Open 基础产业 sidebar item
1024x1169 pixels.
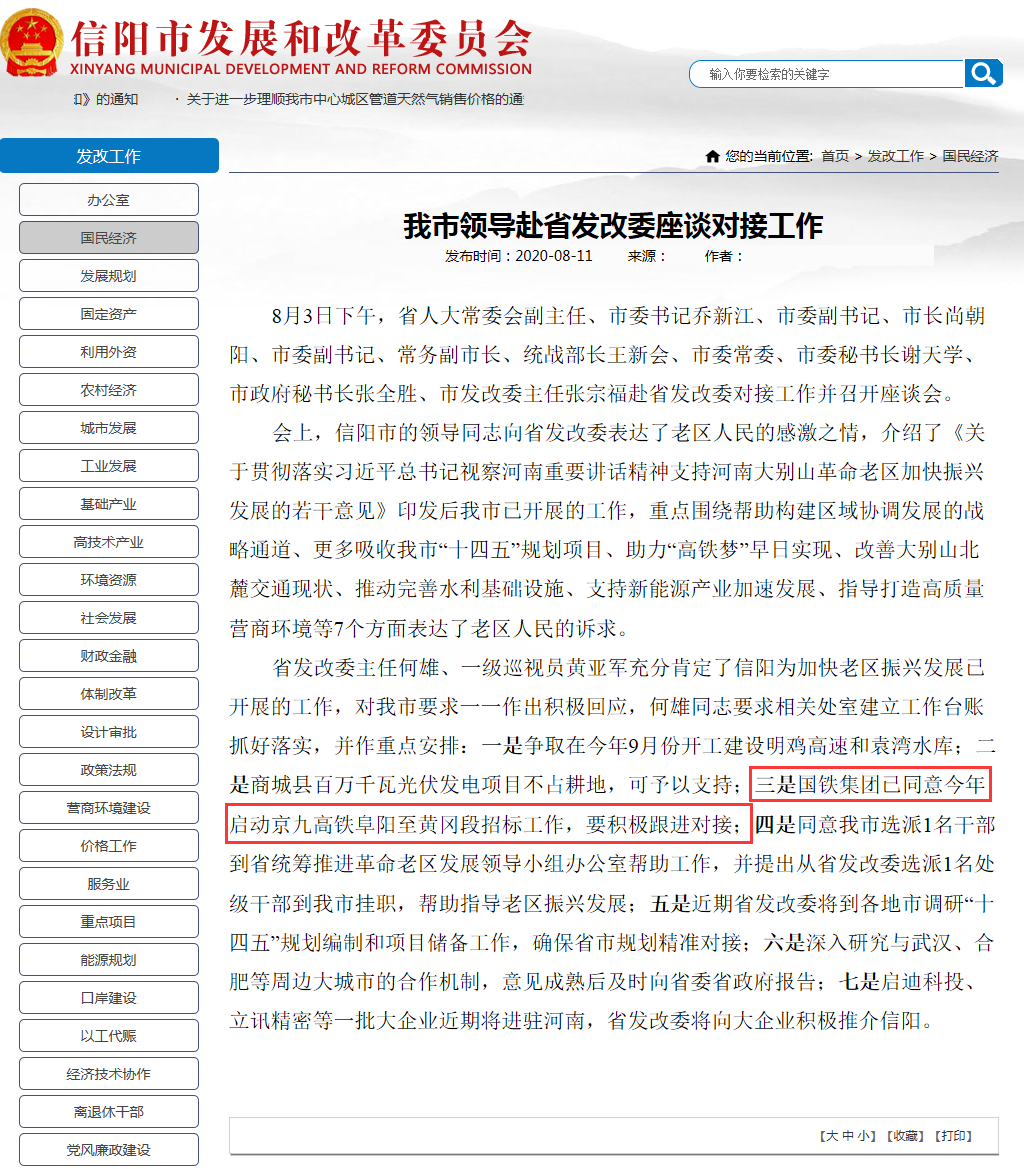109,504
